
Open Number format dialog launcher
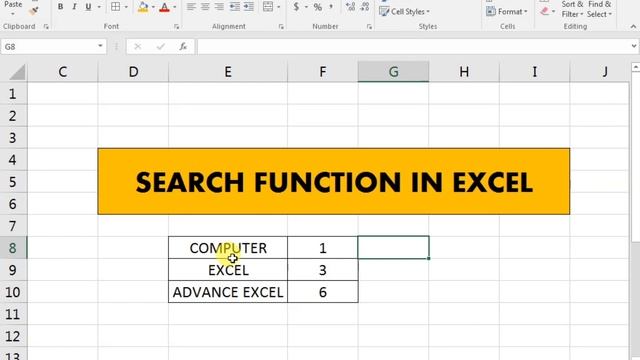(x=369, y=27)
